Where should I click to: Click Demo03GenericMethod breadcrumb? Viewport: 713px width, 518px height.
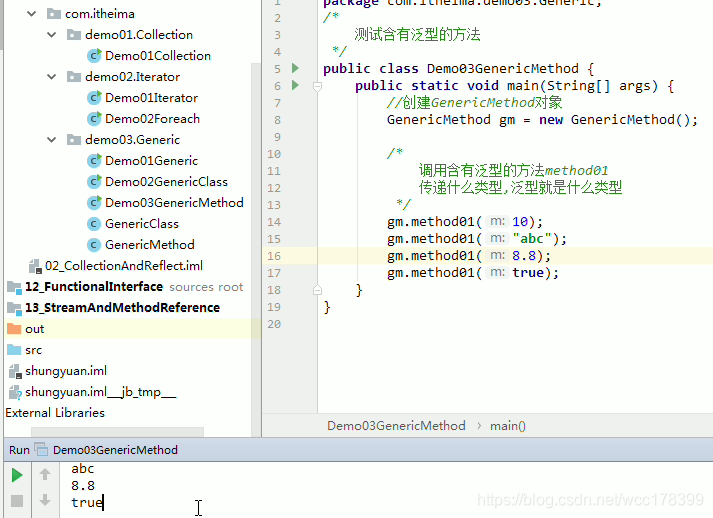pos(396,426)
